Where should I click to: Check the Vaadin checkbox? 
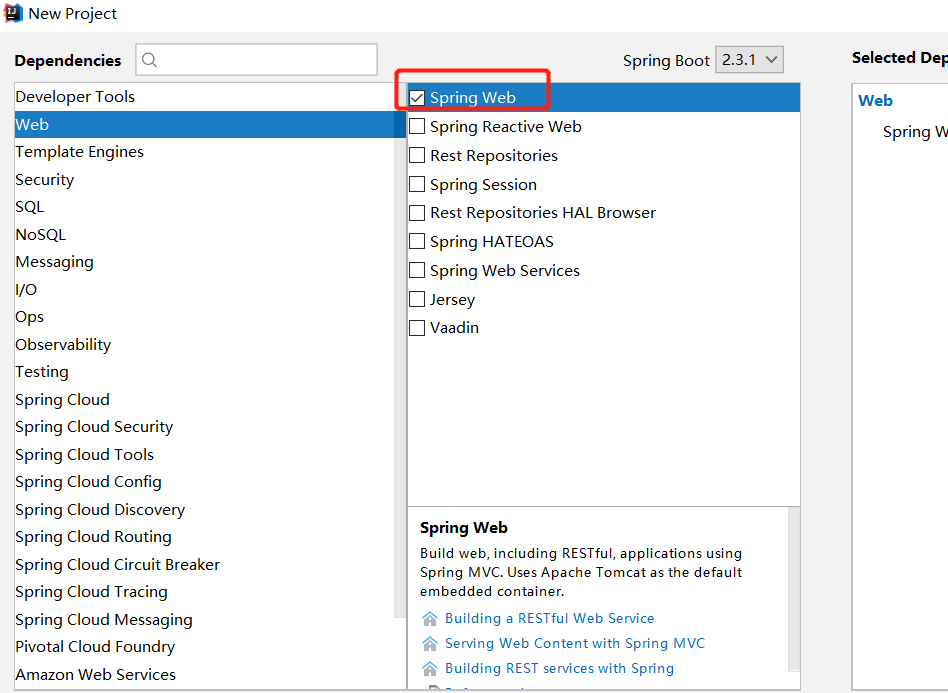pyautogui.click(x=417, y=327)
